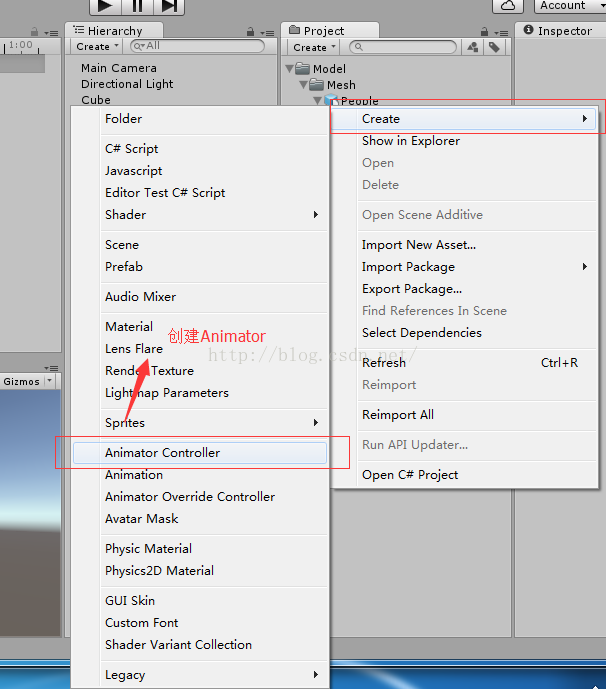Open the Gizmos dropdown

(x=27, y=381)
